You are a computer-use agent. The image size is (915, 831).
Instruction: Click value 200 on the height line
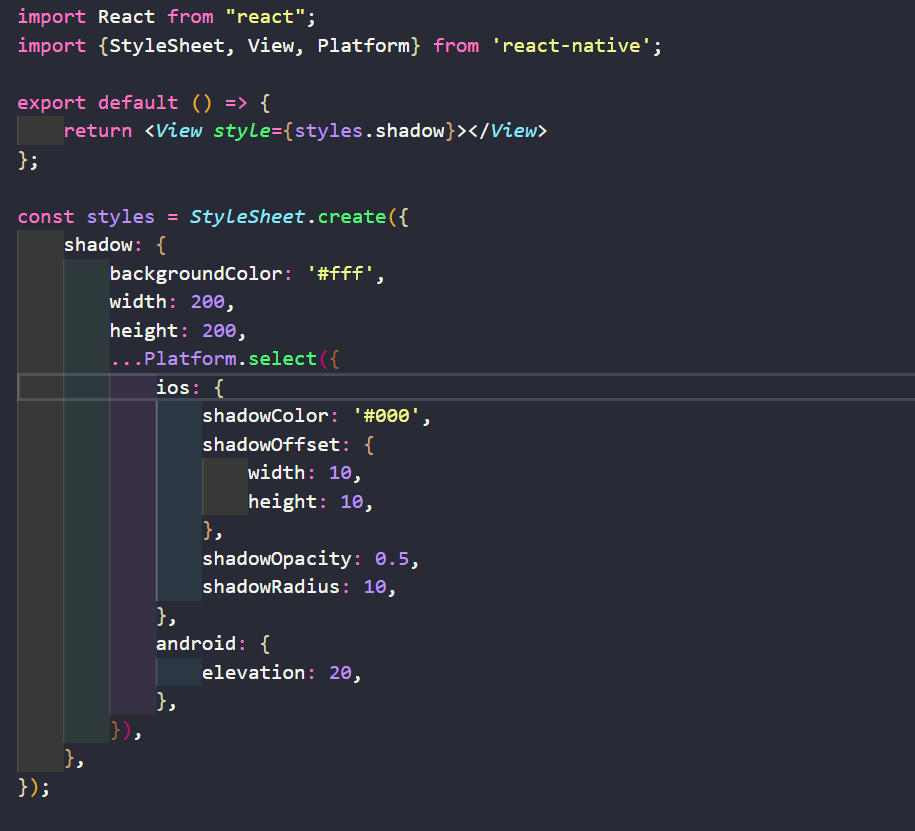coord(219,331)
